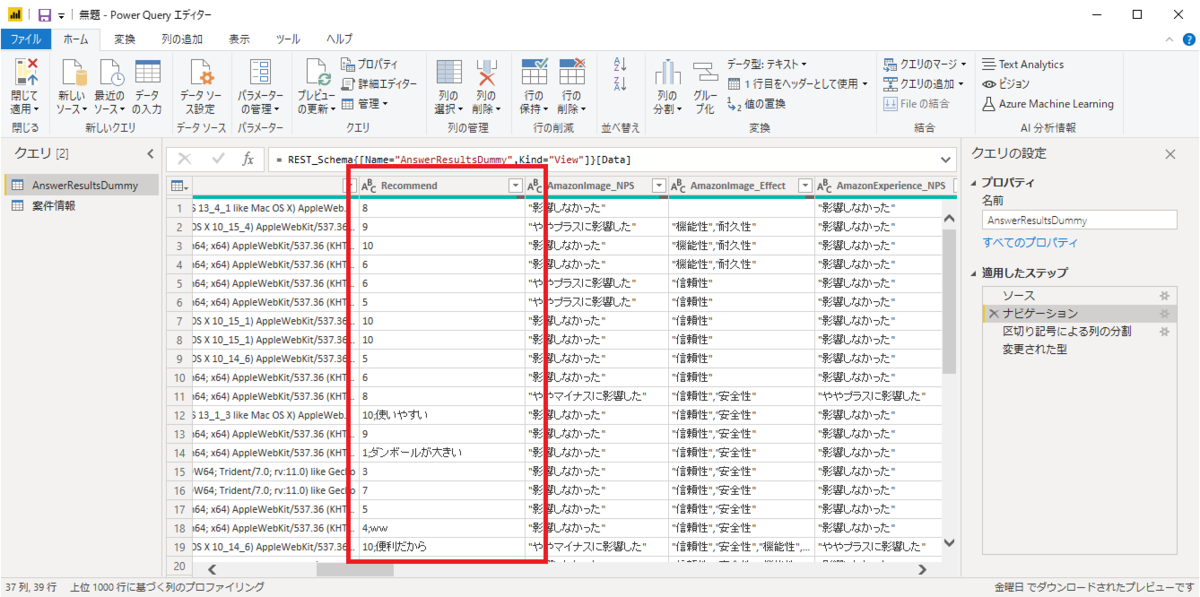Image resolution: width=1200 pixels, height=597 pixels.
Task: Open the 管理 dropdown in the ribbon
Action: click(x=365, y=103)
